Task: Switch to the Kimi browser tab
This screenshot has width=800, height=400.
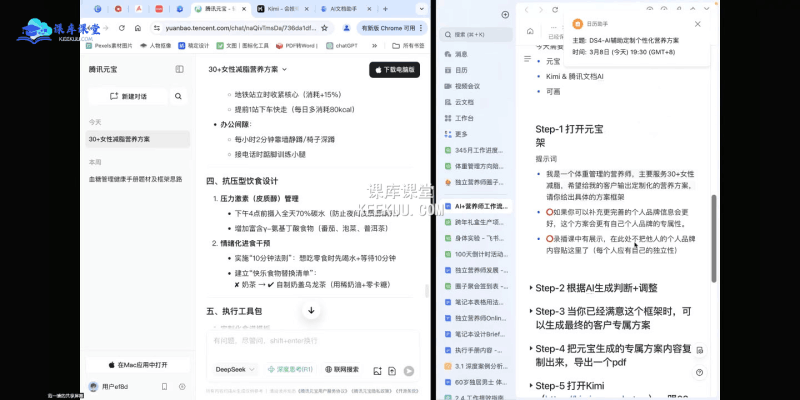Action: tap(284, 9)
